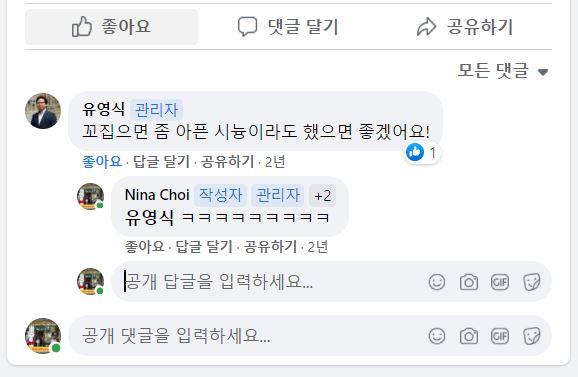
Task: Attach photo in the public comment box
Action: pos(469,336)
